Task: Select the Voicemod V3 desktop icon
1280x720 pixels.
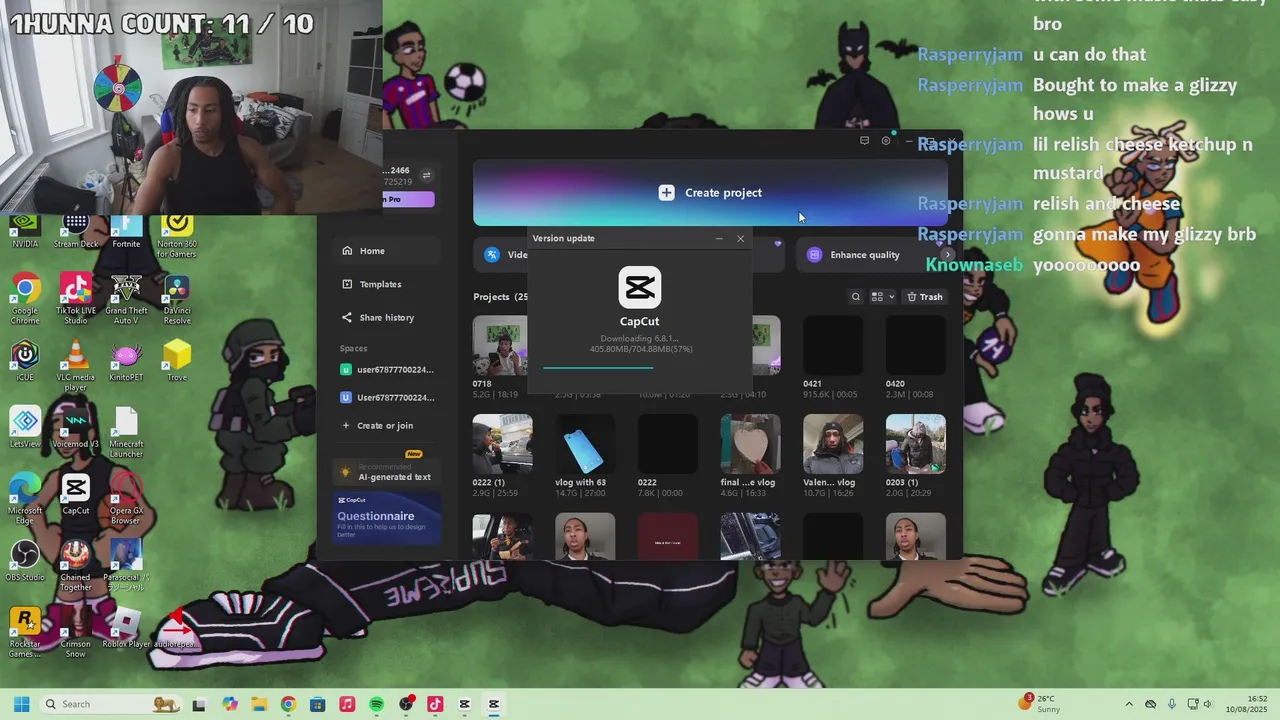Action: click(x=75, y=428)
